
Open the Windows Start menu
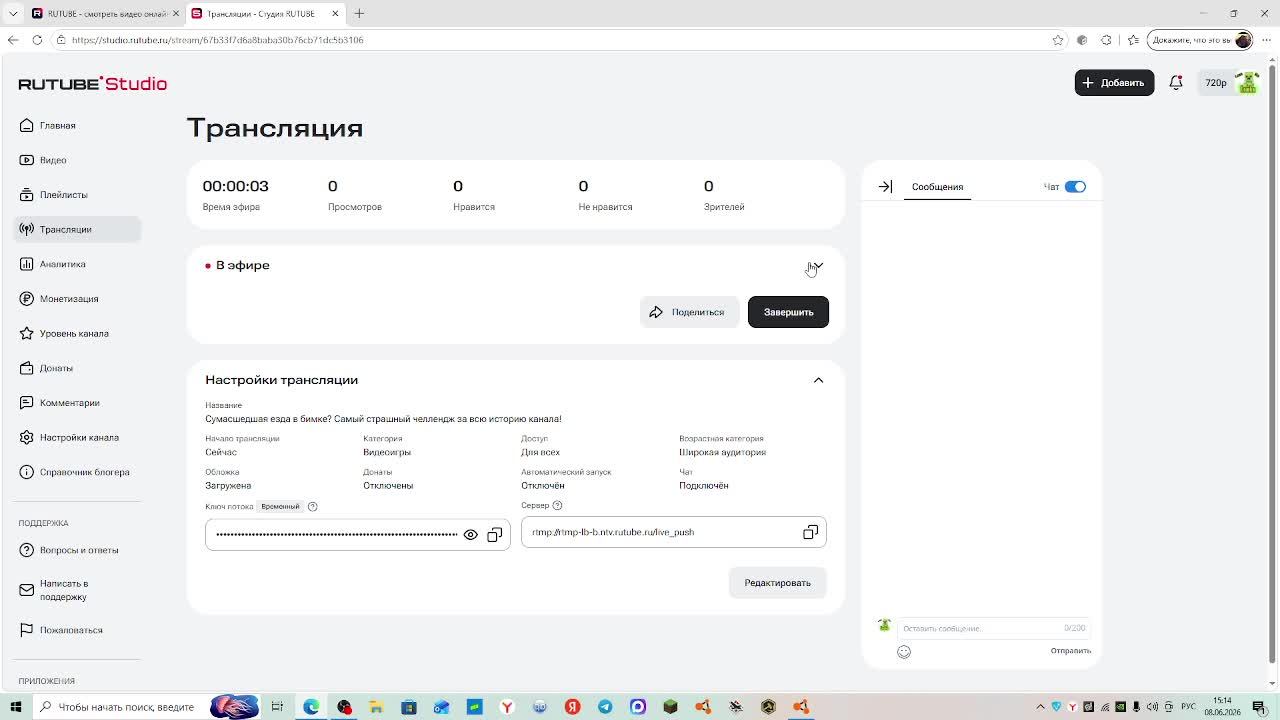click(15, 707)
